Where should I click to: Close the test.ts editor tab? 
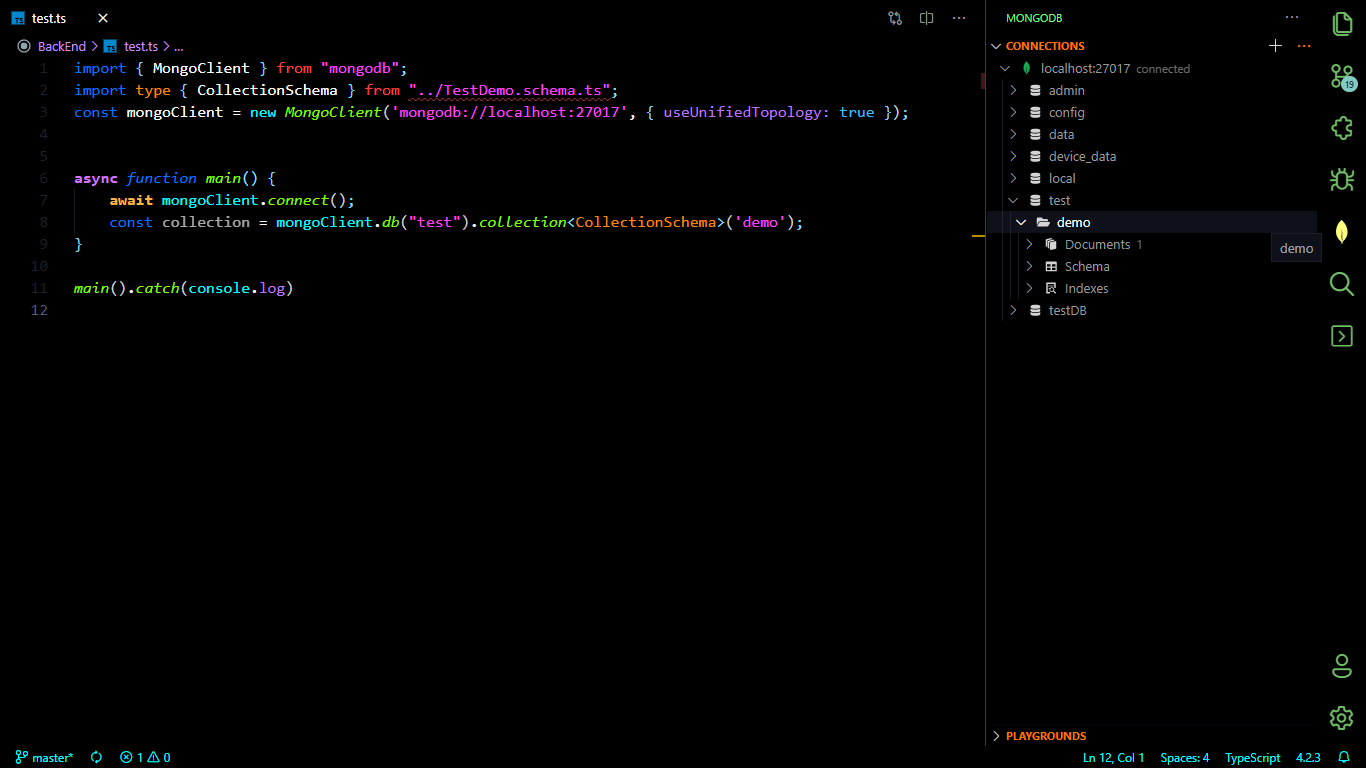[x=103, y=18]
